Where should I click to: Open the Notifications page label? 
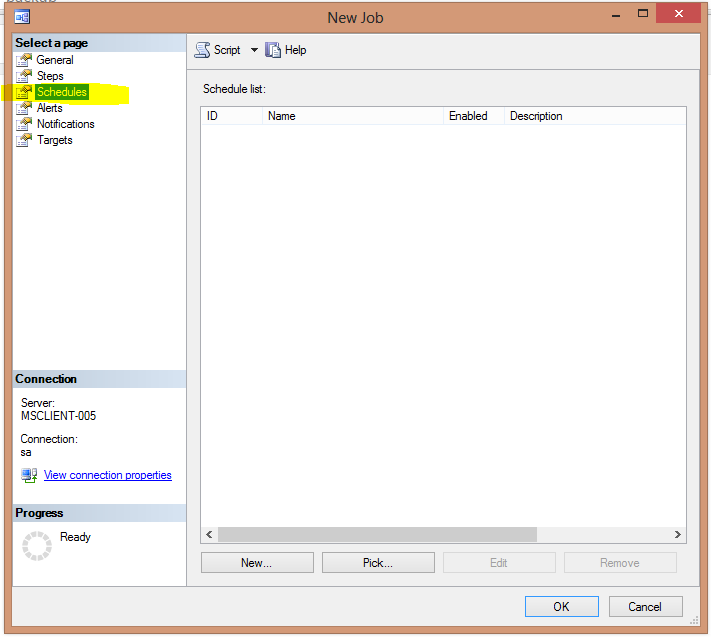pyautogui.click(x=66, y=124)
